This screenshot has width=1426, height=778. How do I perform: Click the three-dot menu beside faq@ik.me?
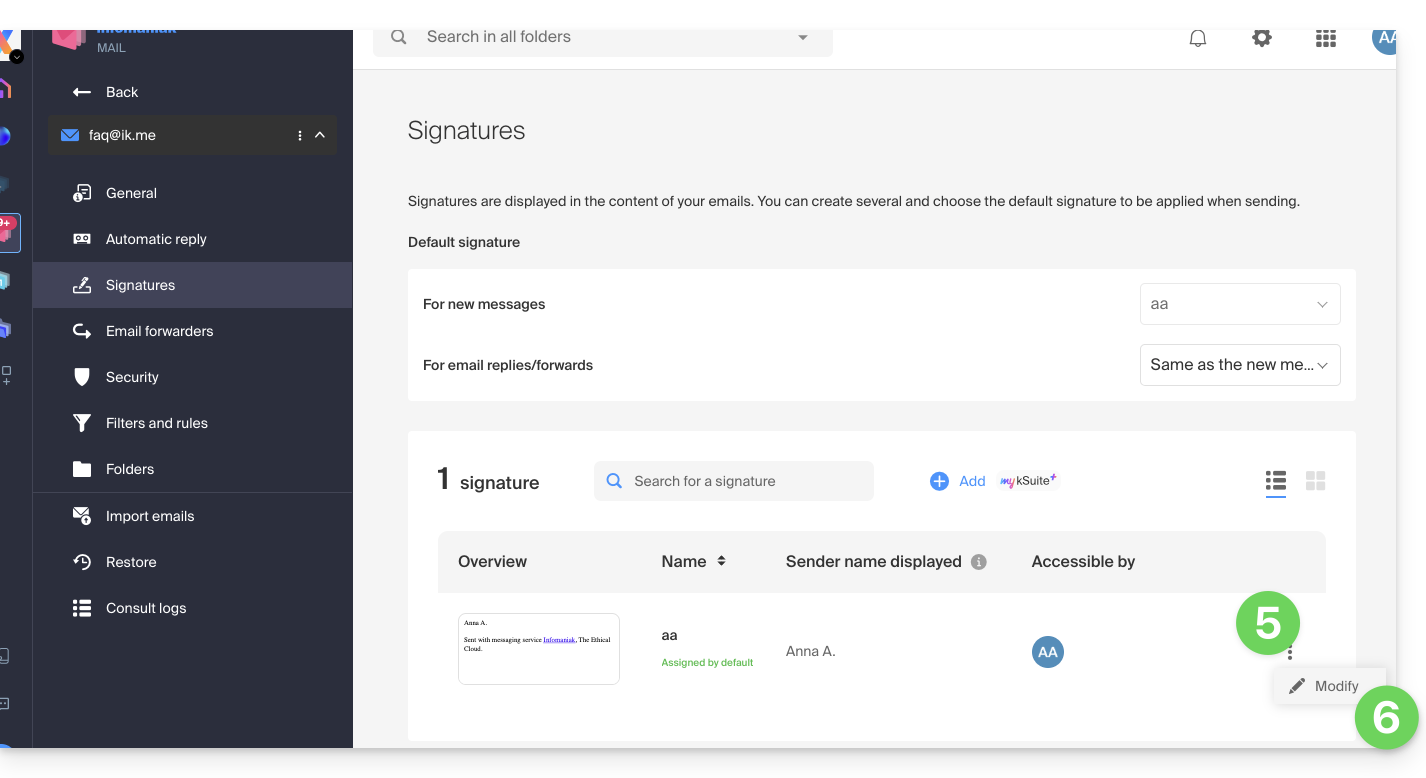click(300, 136)
